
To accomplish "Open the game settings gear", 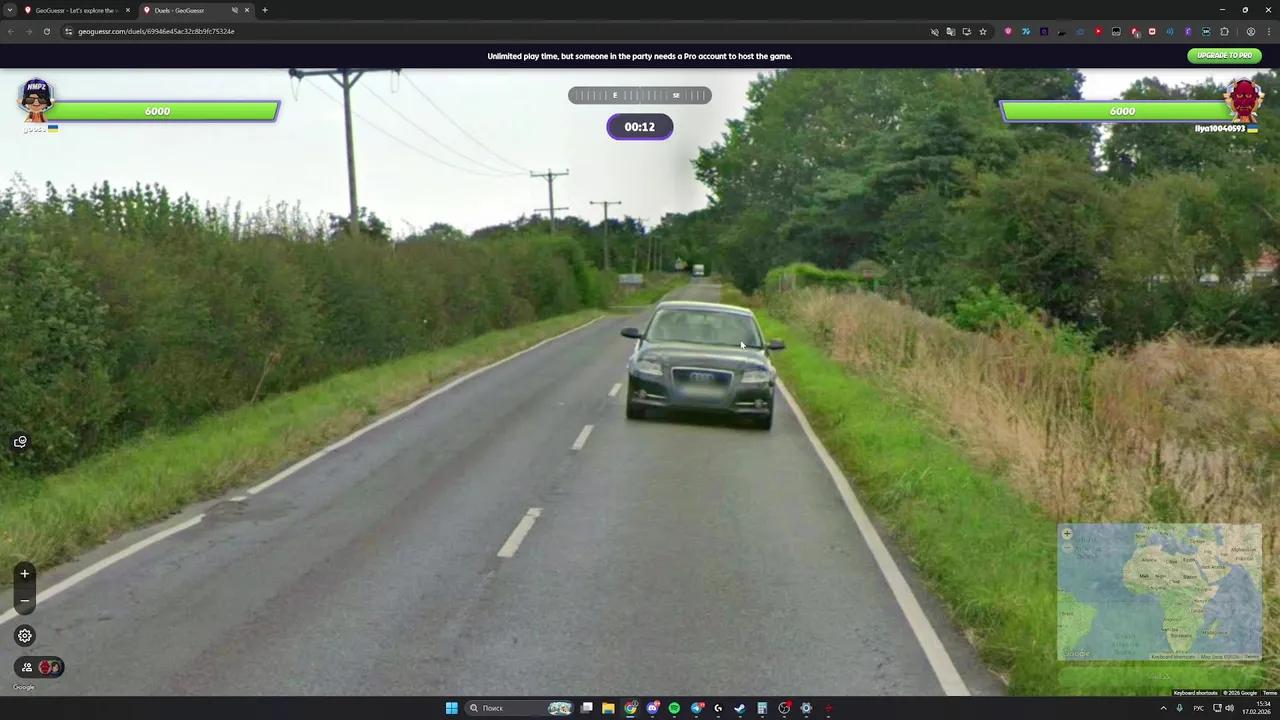I will point(25,635).
